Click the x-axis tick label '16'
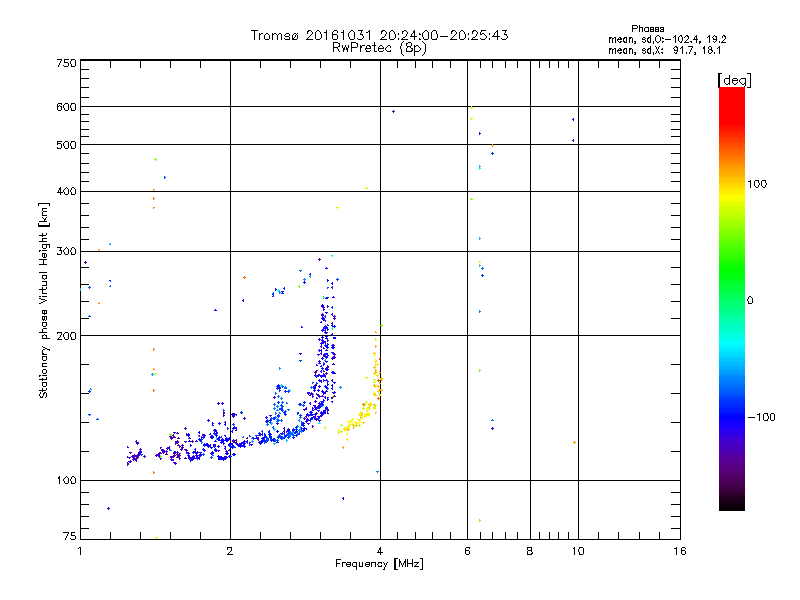 coord(680,551)
